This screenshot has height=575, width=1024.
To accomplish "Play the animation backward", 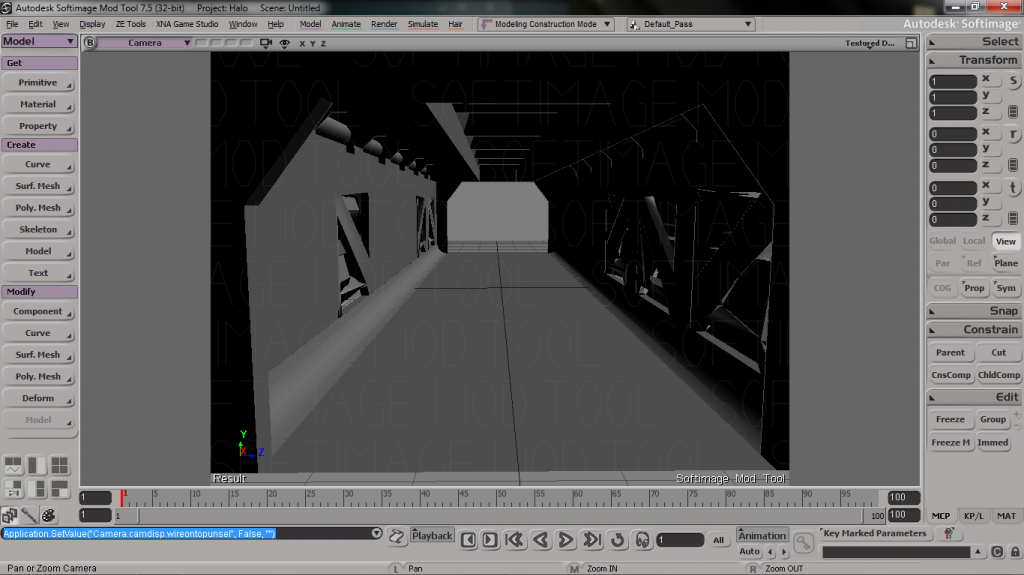I will pos(541,540).
